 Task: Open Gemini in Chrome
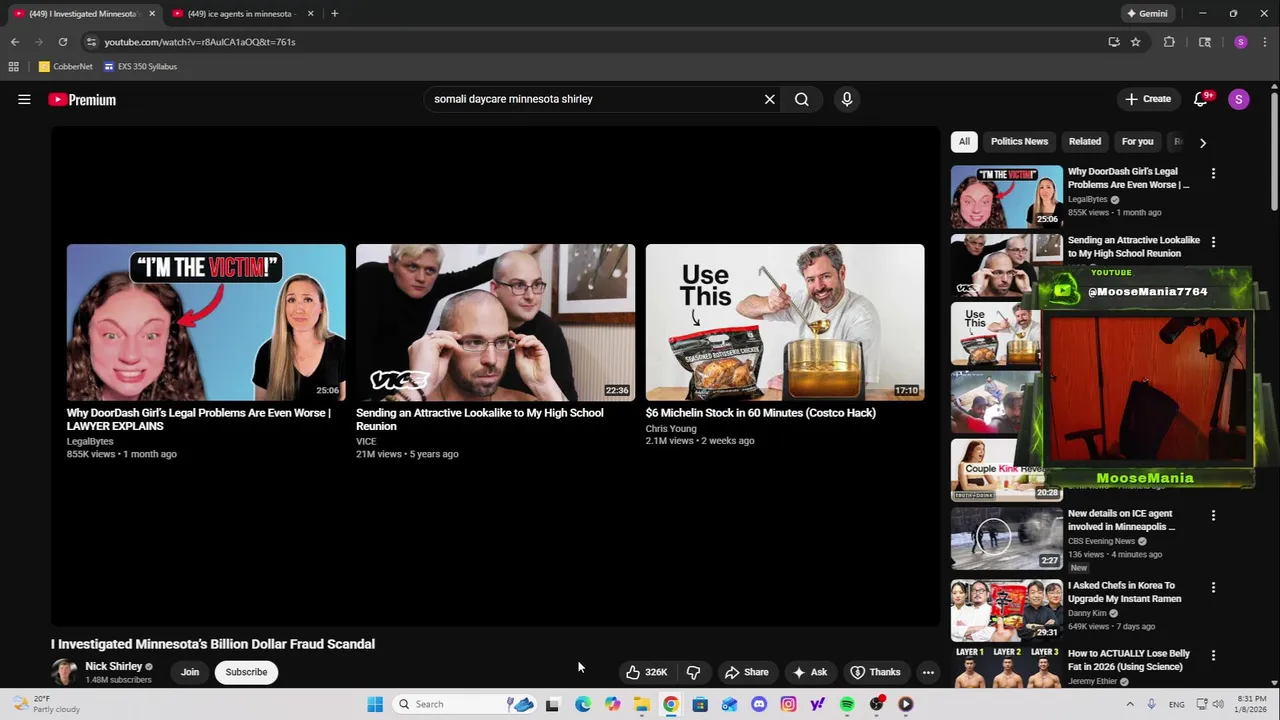pos(1147,14)
